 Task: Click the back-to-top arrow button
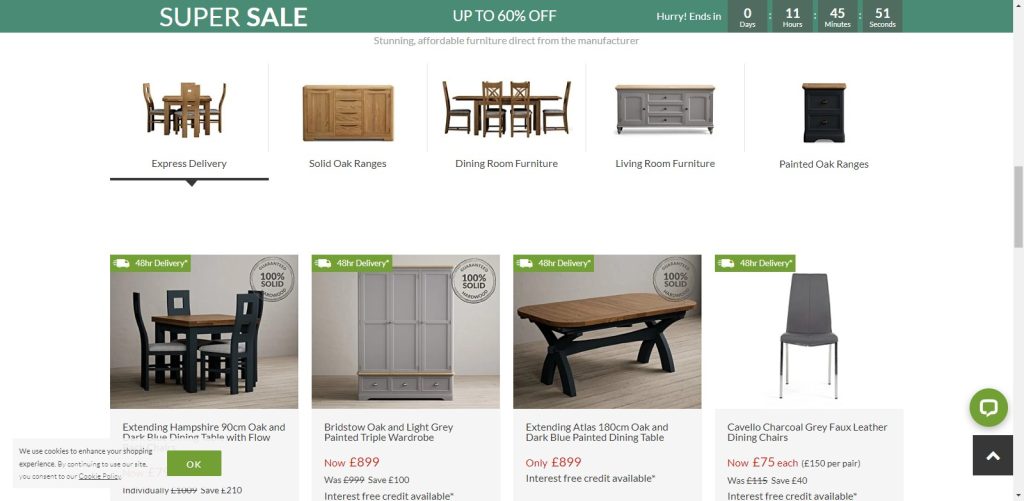click(x=993, y=455)
